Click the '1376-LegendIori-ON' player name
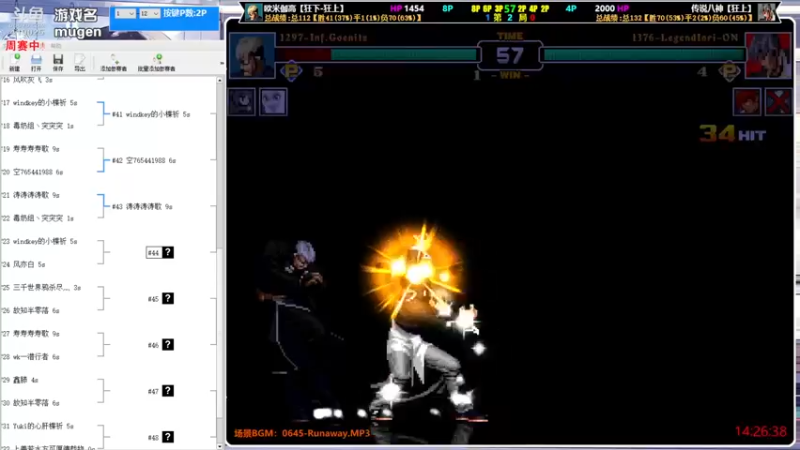The height and width of the screenshot is (450, 800). click(685, 38)
